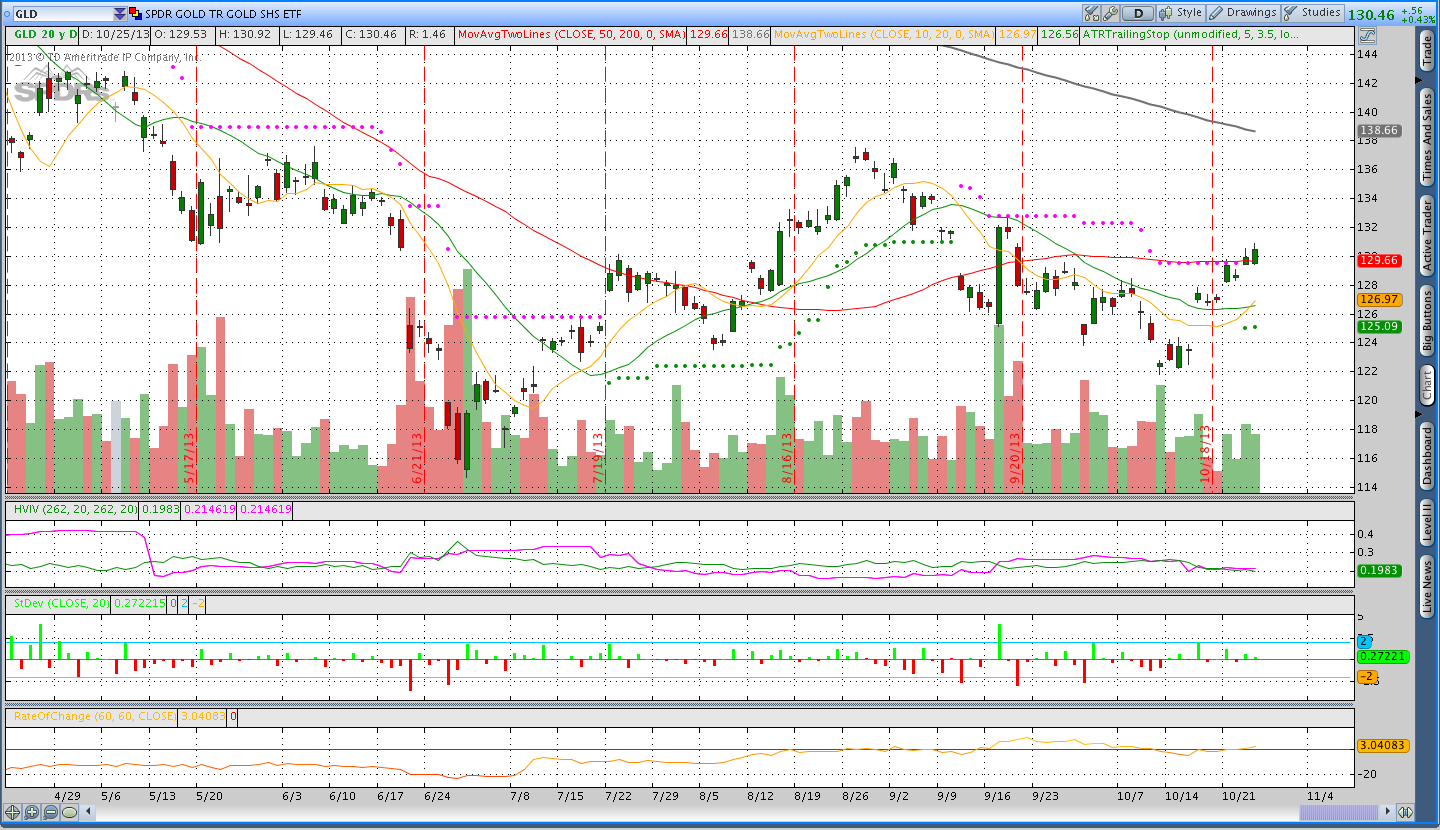Click the StDev (CLOSE, 20) study label
The image size is (1440, 830).
59,604
